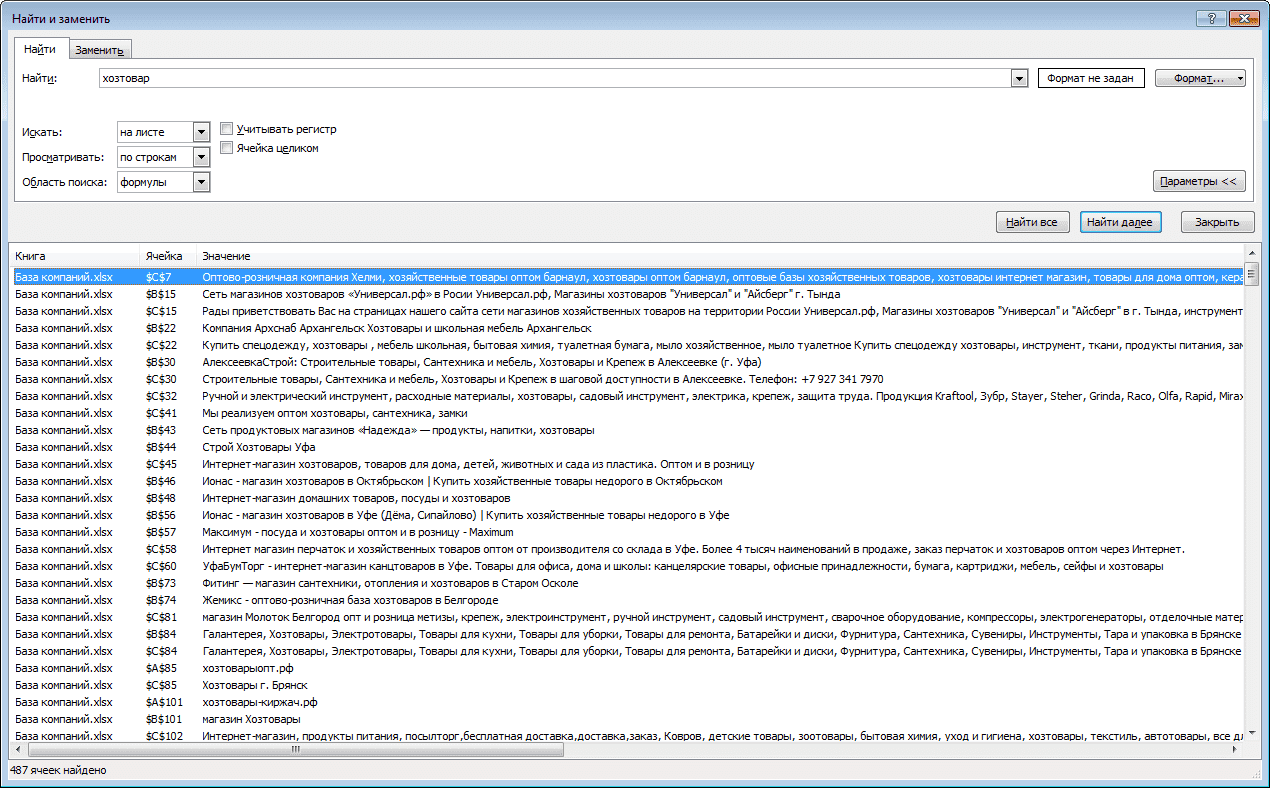
Task: Expand the Формат button dropdown arrow
Action: tap(1240, 78)
